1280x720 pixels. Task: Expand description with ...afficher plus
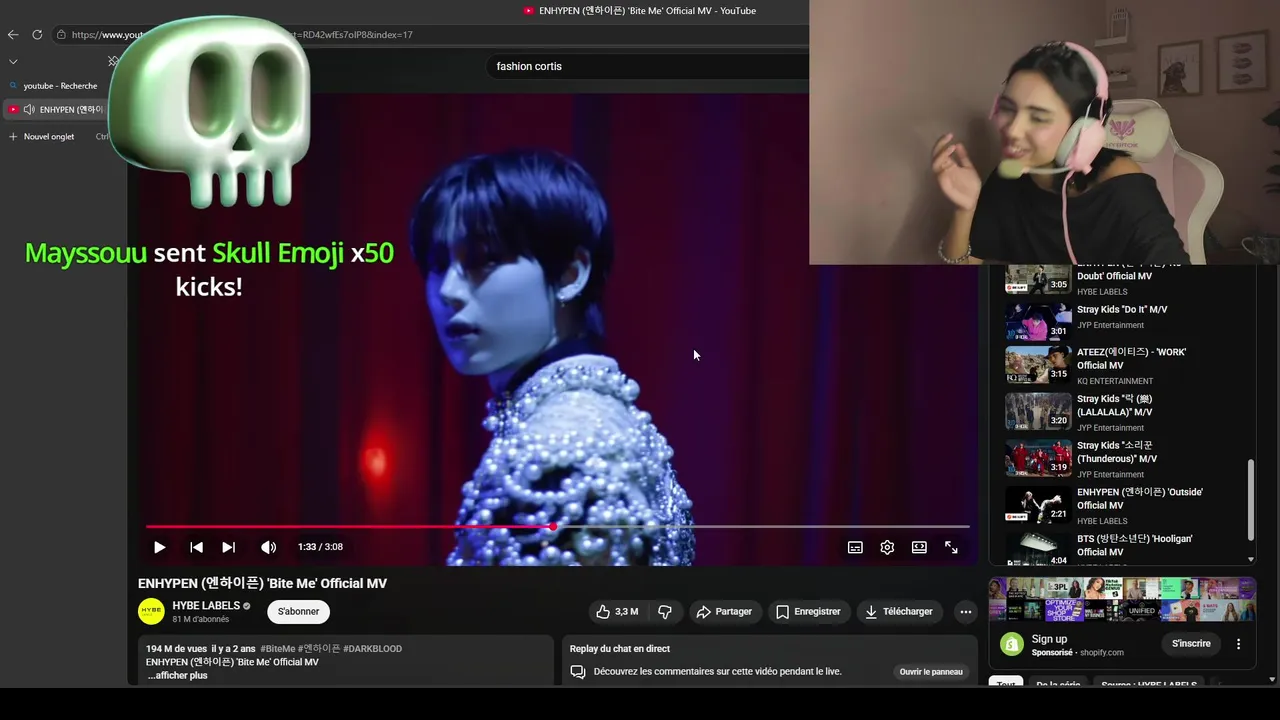tap(178, 675)
